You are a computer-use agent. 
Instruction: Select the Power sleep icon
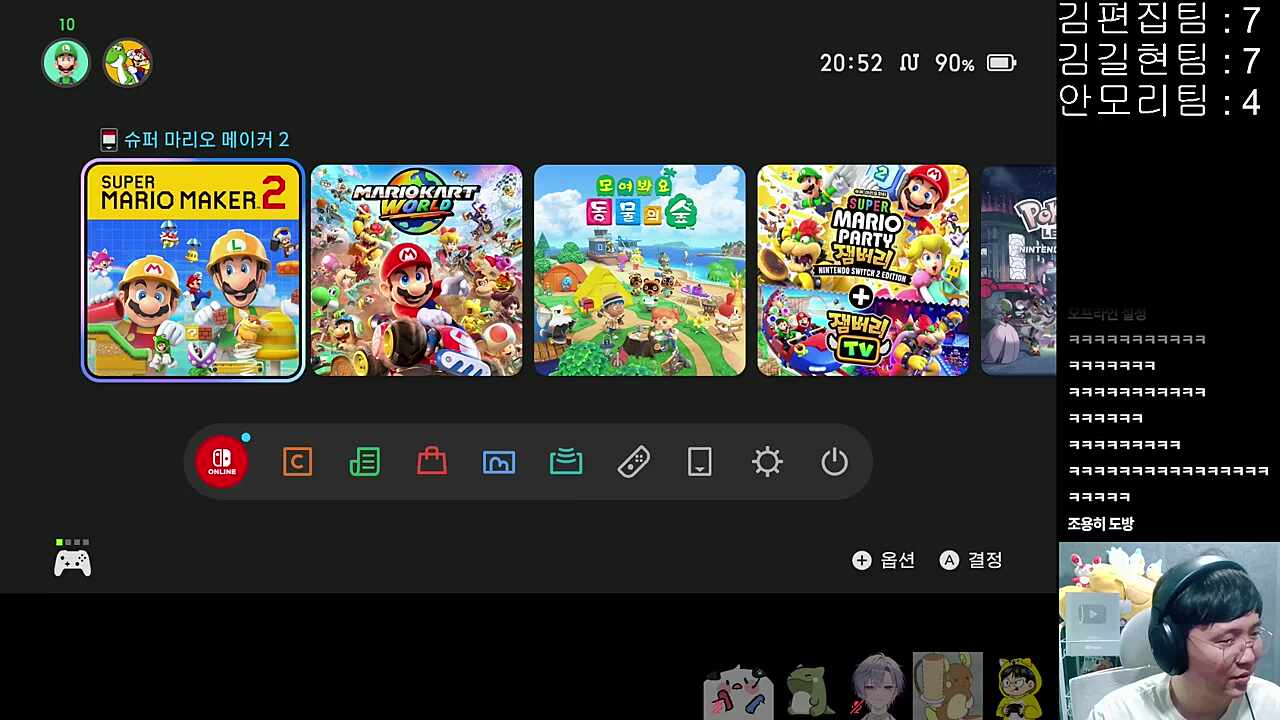point(834,462)
